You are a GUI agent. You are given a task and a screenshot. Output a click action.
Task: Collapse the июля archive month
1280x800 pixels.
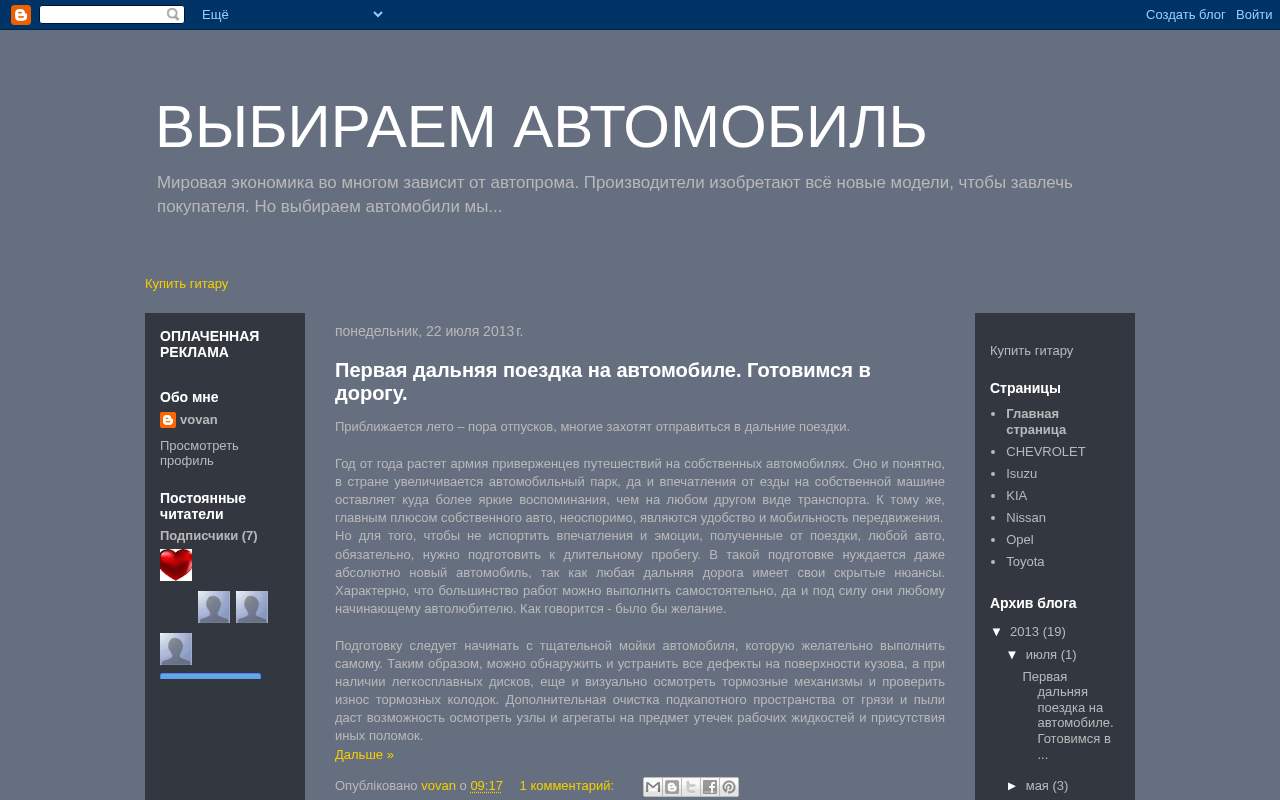(x=1012, y=655)
